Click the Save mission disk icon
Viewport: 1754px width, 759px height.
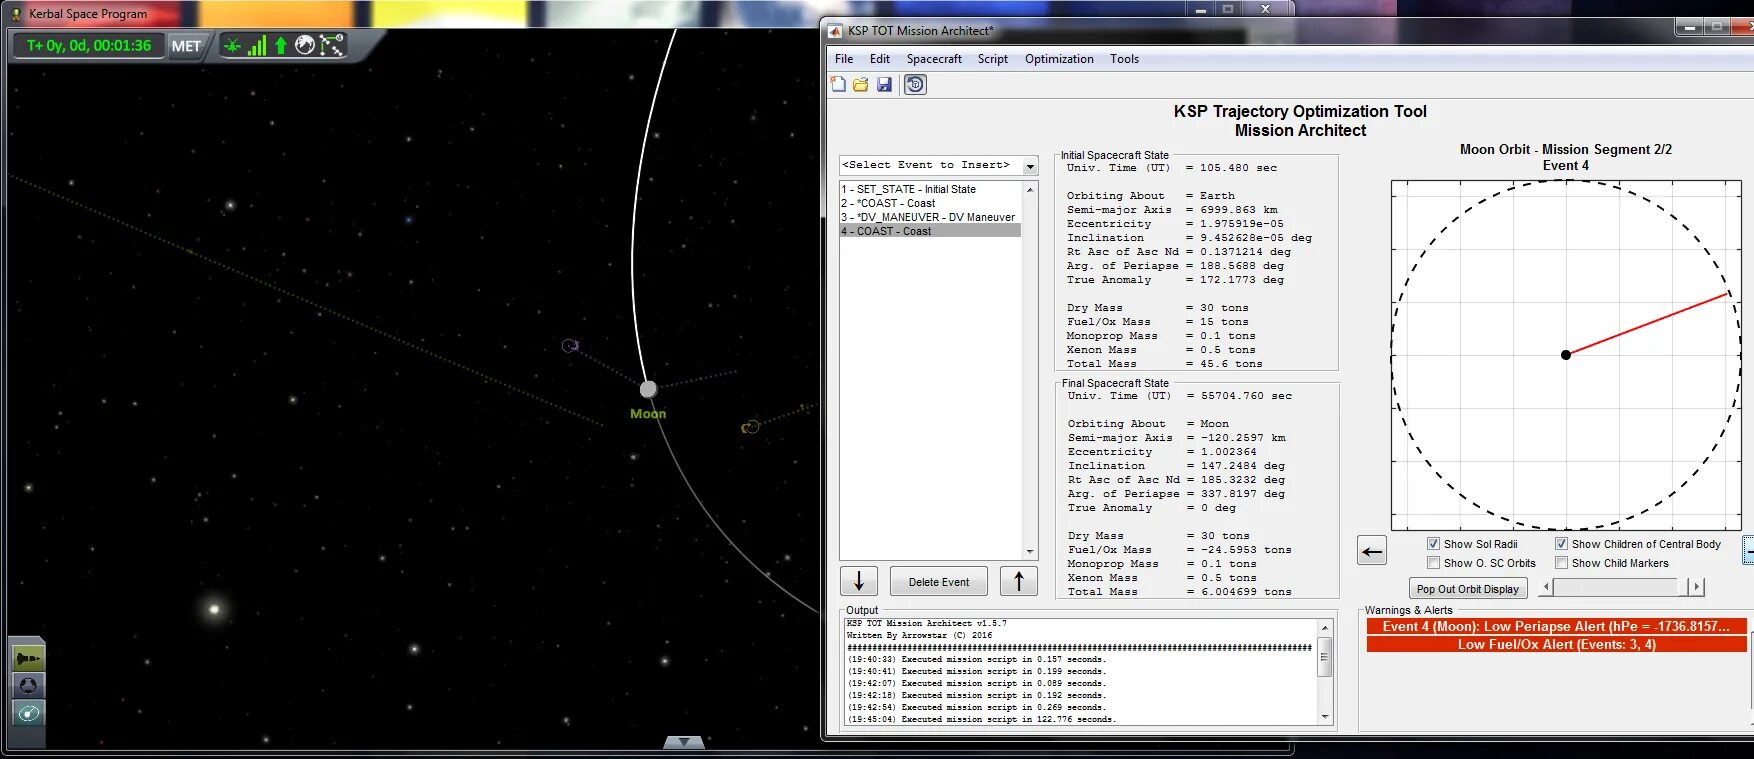pos(884,85)
